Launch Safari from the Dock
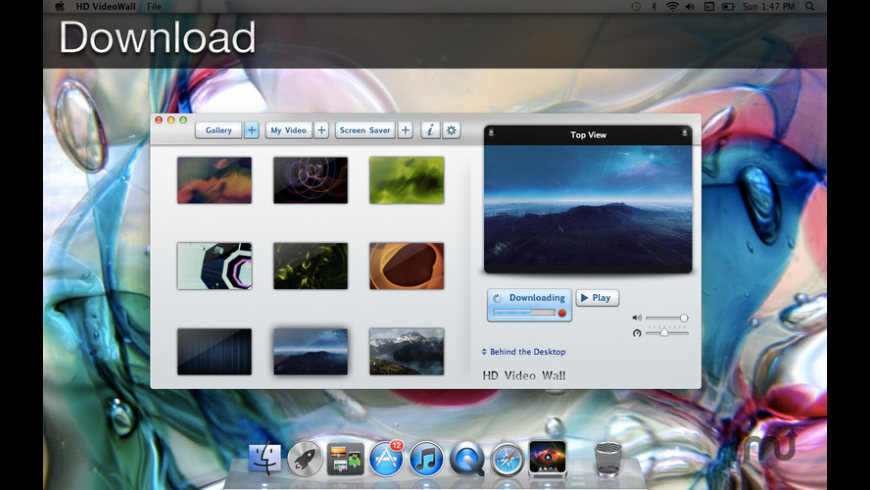 pos(507,459)
